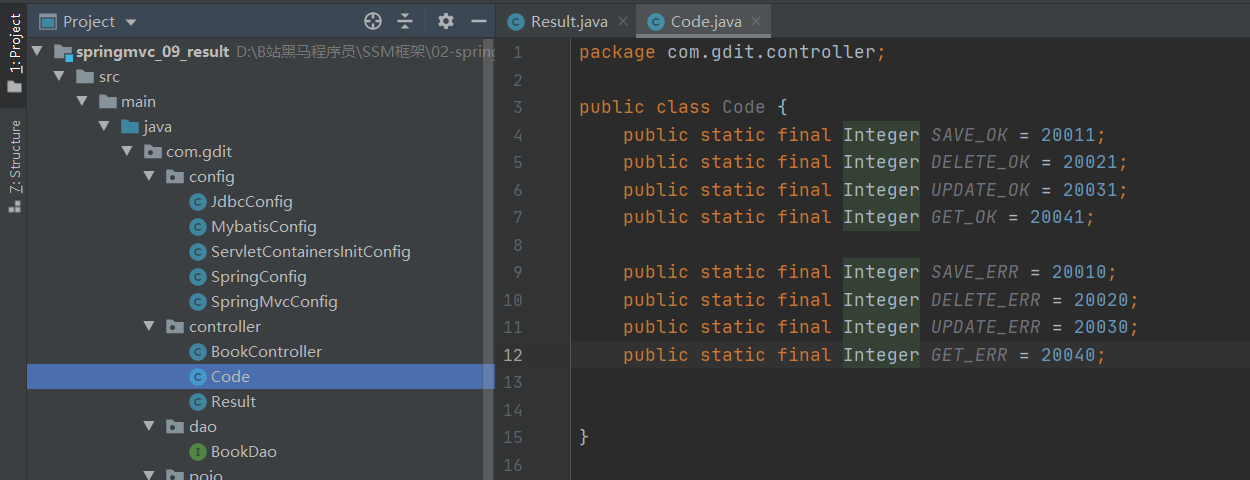Image resolution: width=1250 pixels, height=480 pixels.
Task: Select SpringMvcConfig in the tree
Action: (x=274, y=302)
